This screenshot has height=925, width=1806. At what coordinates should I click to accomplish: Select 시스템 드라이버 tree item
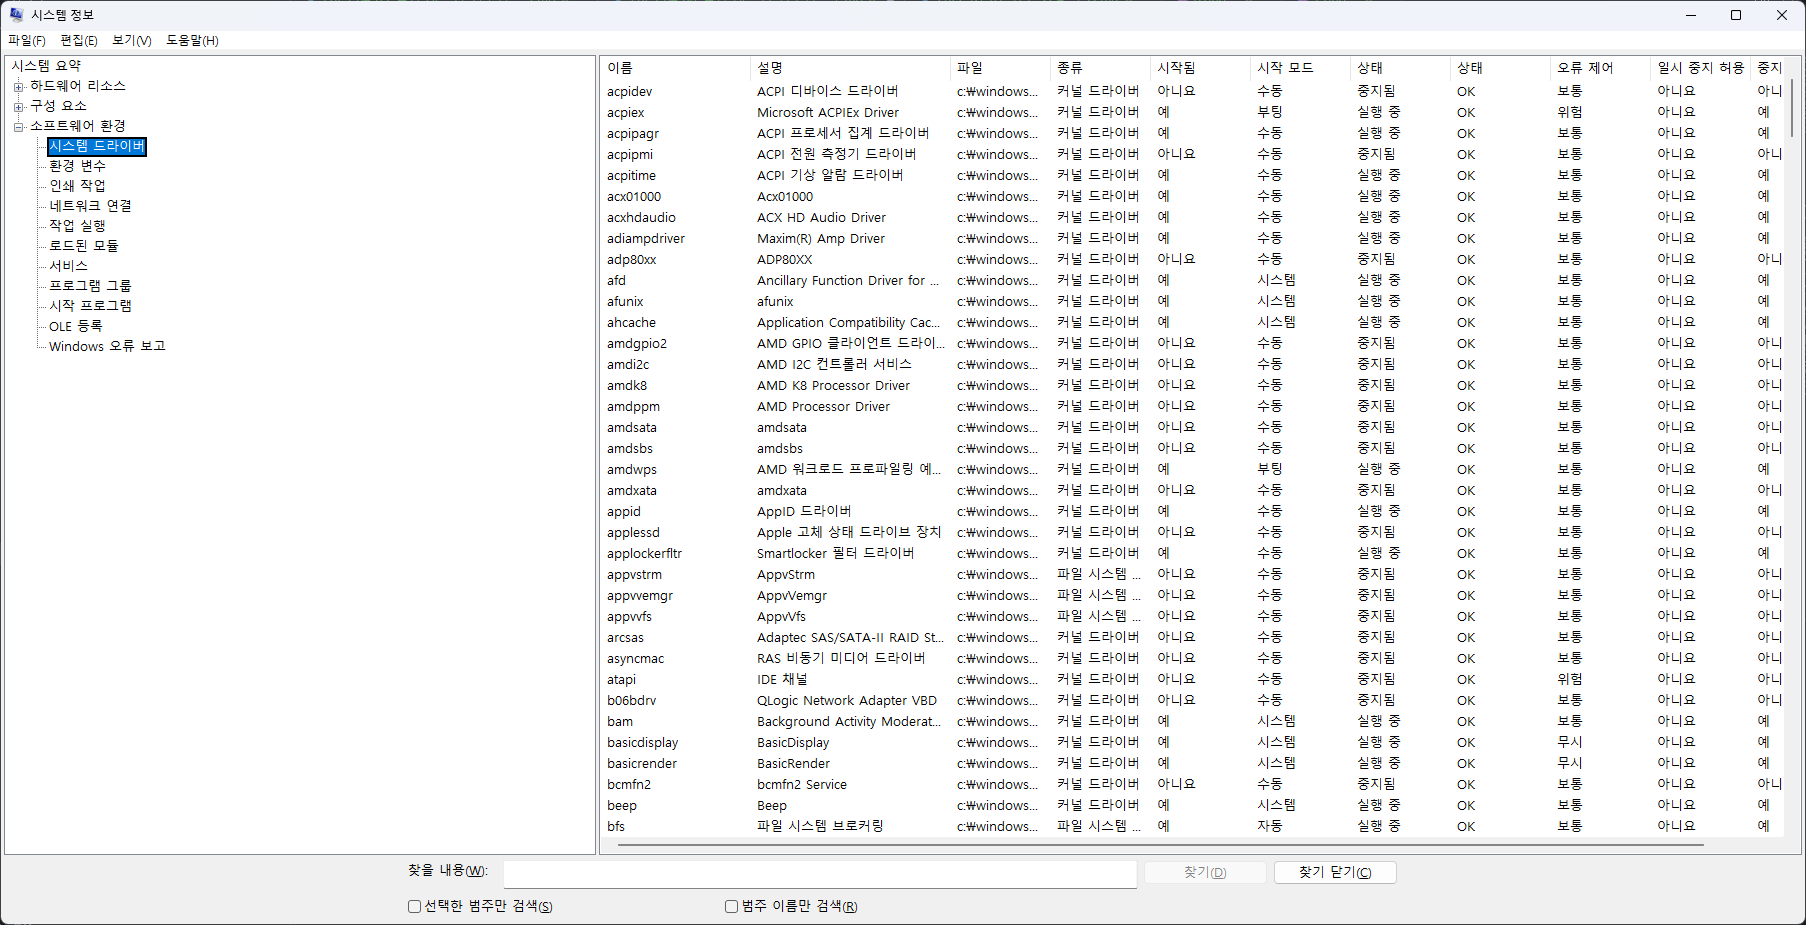tap(97, 146)
